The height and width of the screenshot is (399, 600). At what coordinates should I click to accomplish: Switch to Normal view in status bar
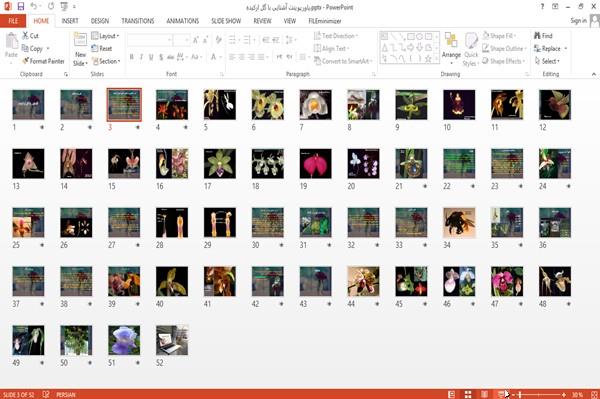[452, 394]
